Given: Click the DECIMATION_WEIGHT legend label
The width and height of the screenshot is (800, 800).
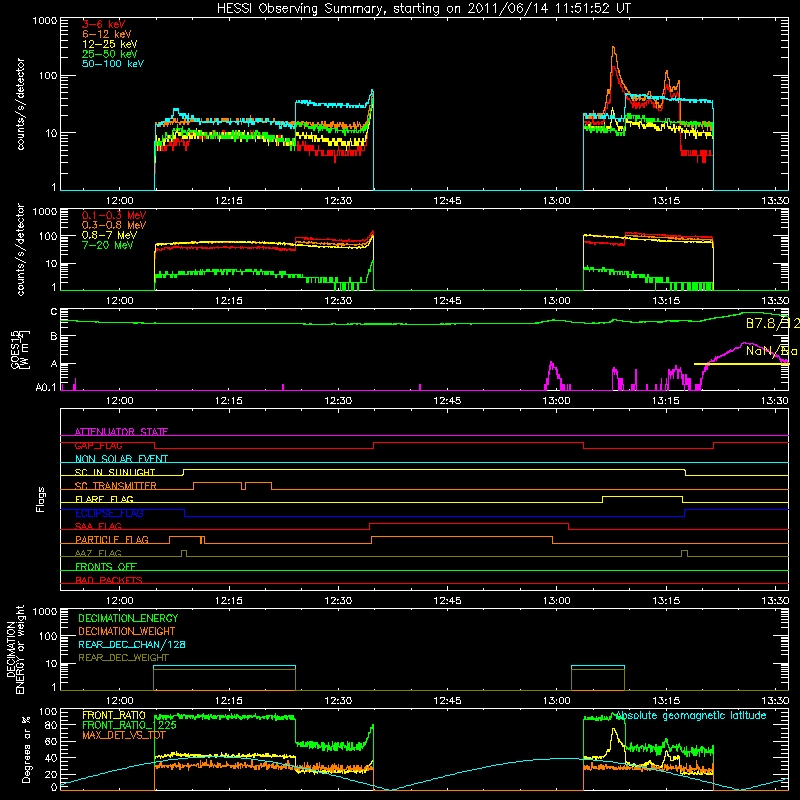Looking at the screenshot, I should 127,631.
